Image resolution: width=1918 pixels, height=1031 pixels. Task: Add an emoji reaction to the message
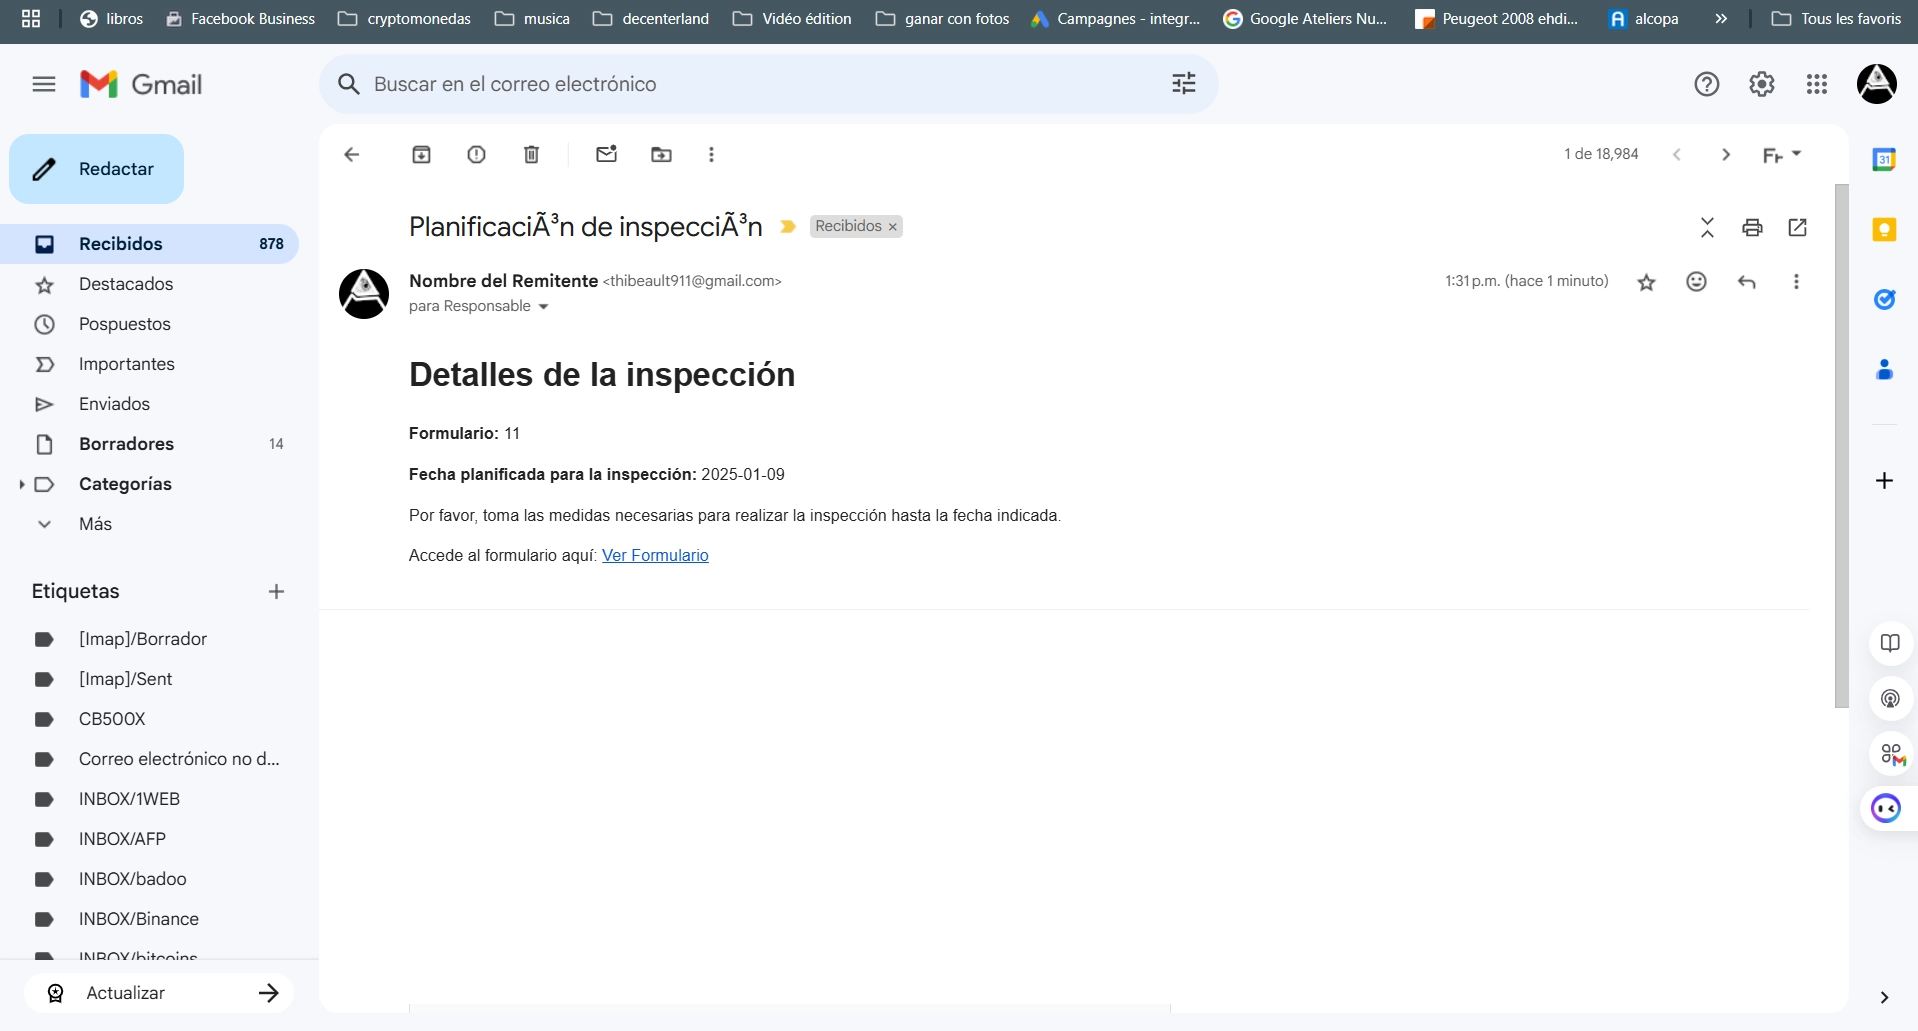1696,282
